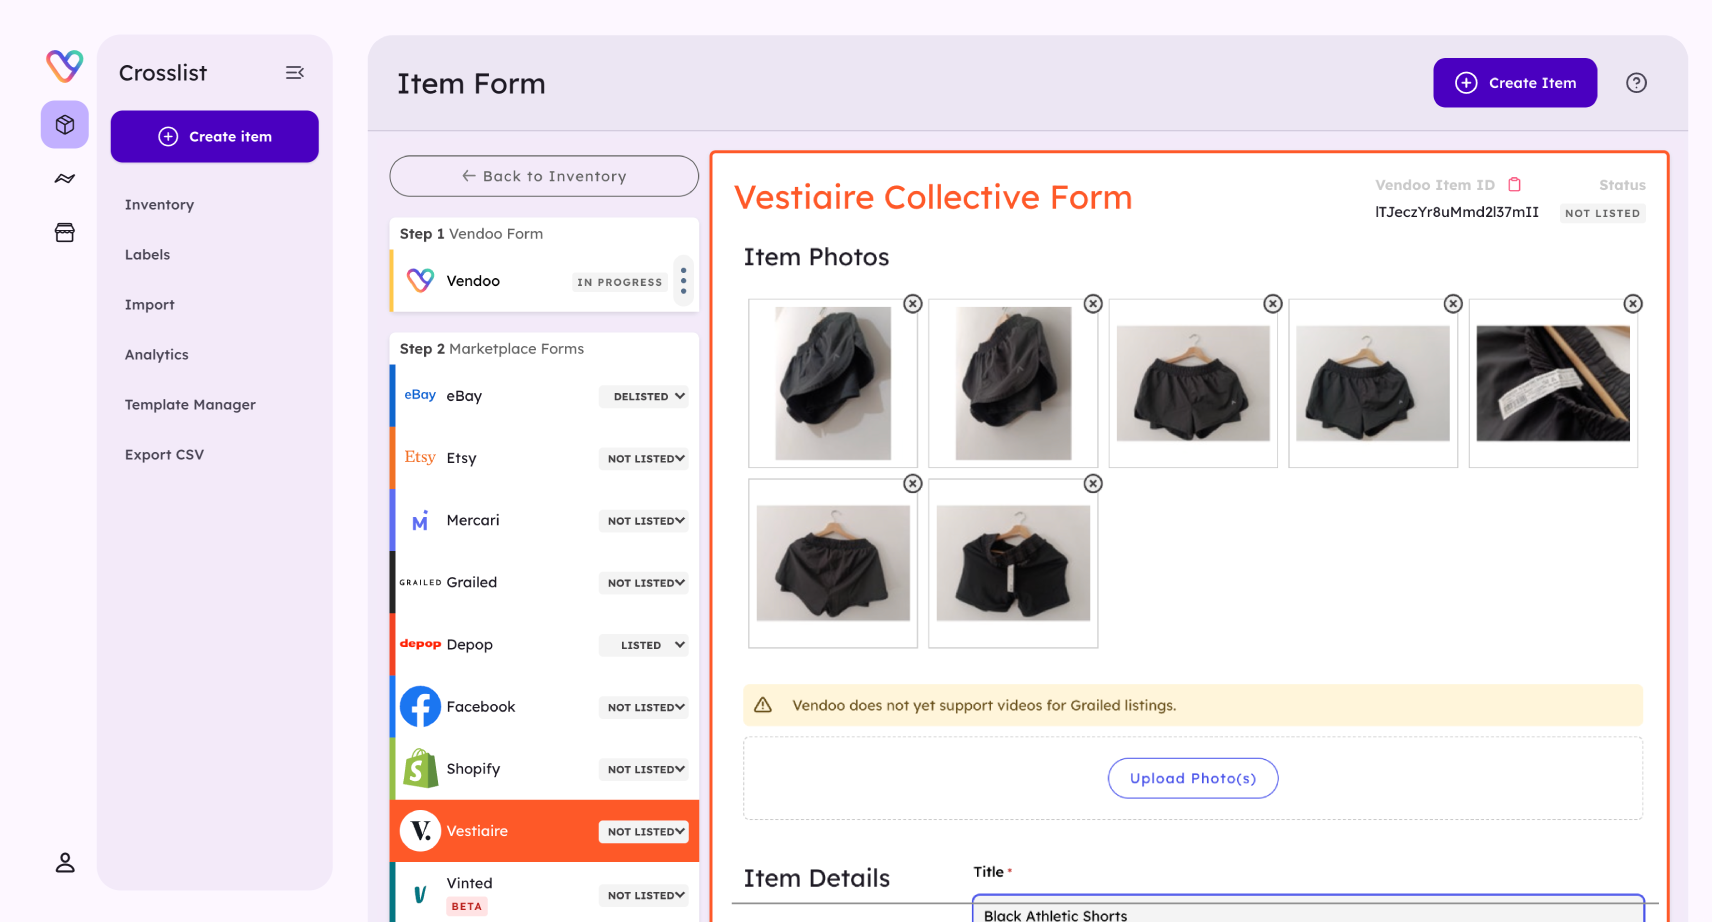Go to Export CSV menu item
Image resolution: width=1712 pixels, height=922 pixels.
pyautogui.click(x=164, y=455)
